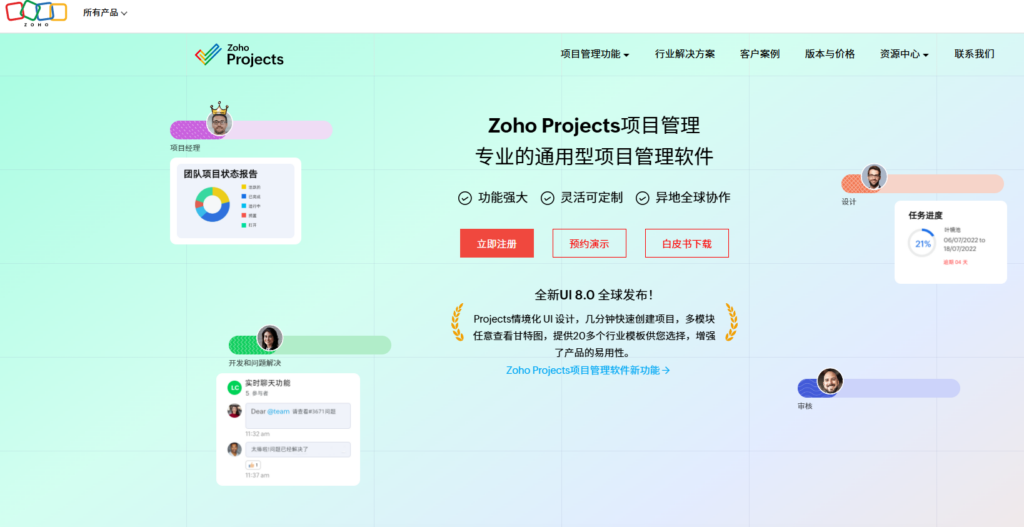Click the thumbs-up reaction in chat

point(253,465)
